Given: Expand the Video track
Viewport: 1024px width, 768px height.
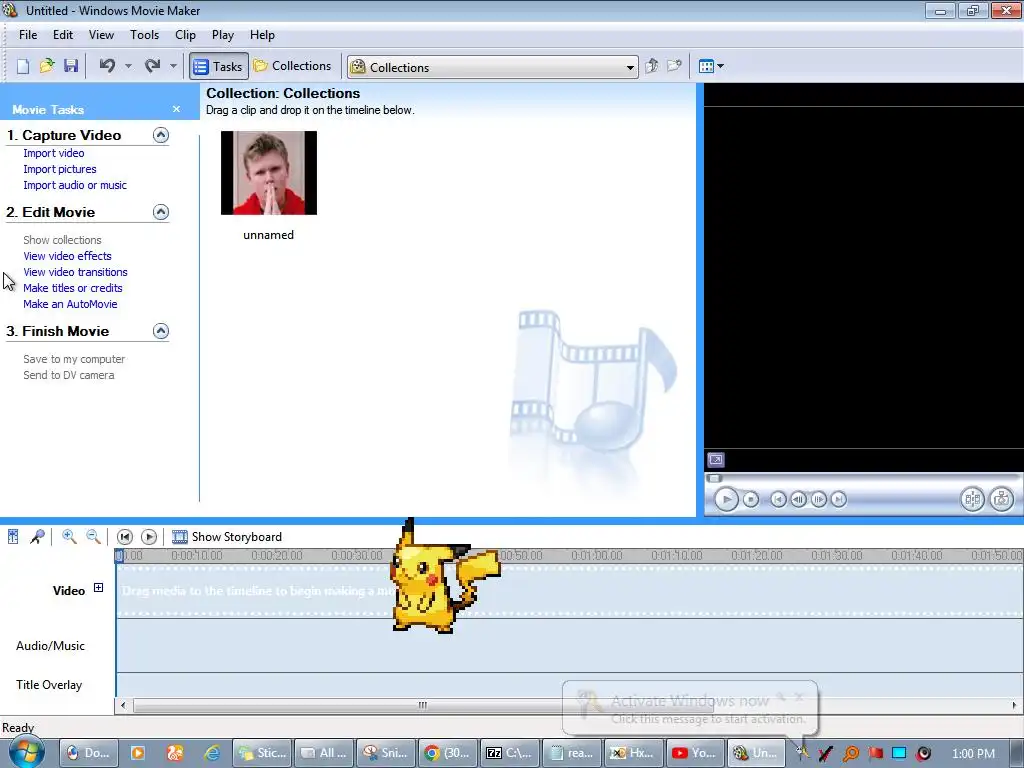Looking at the screenshot, I should click(99, 588).
